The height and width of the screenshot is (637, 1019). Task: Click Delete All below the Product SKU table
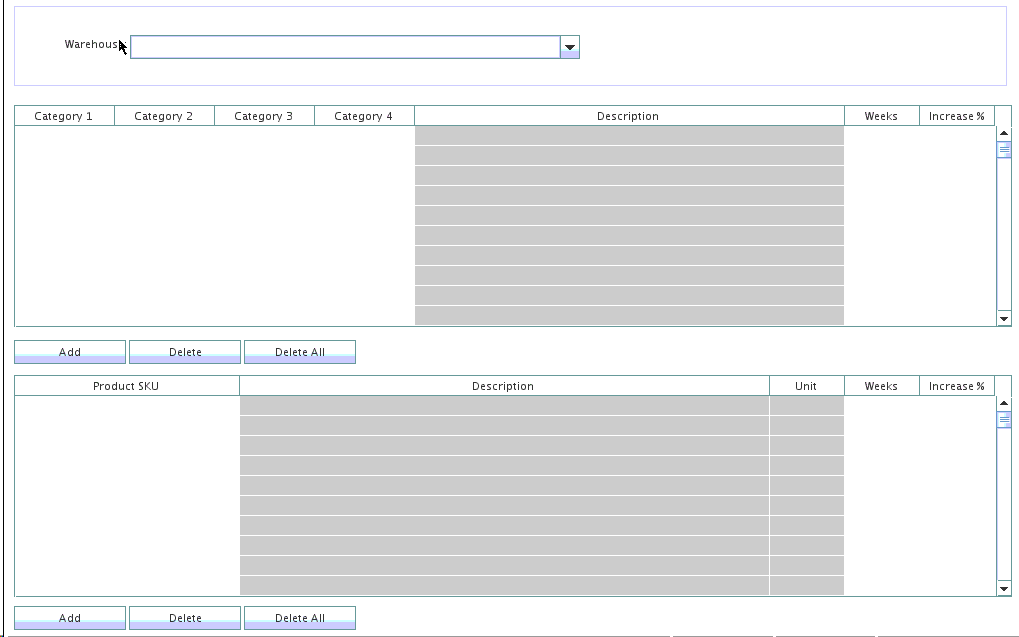click(300, 618)
